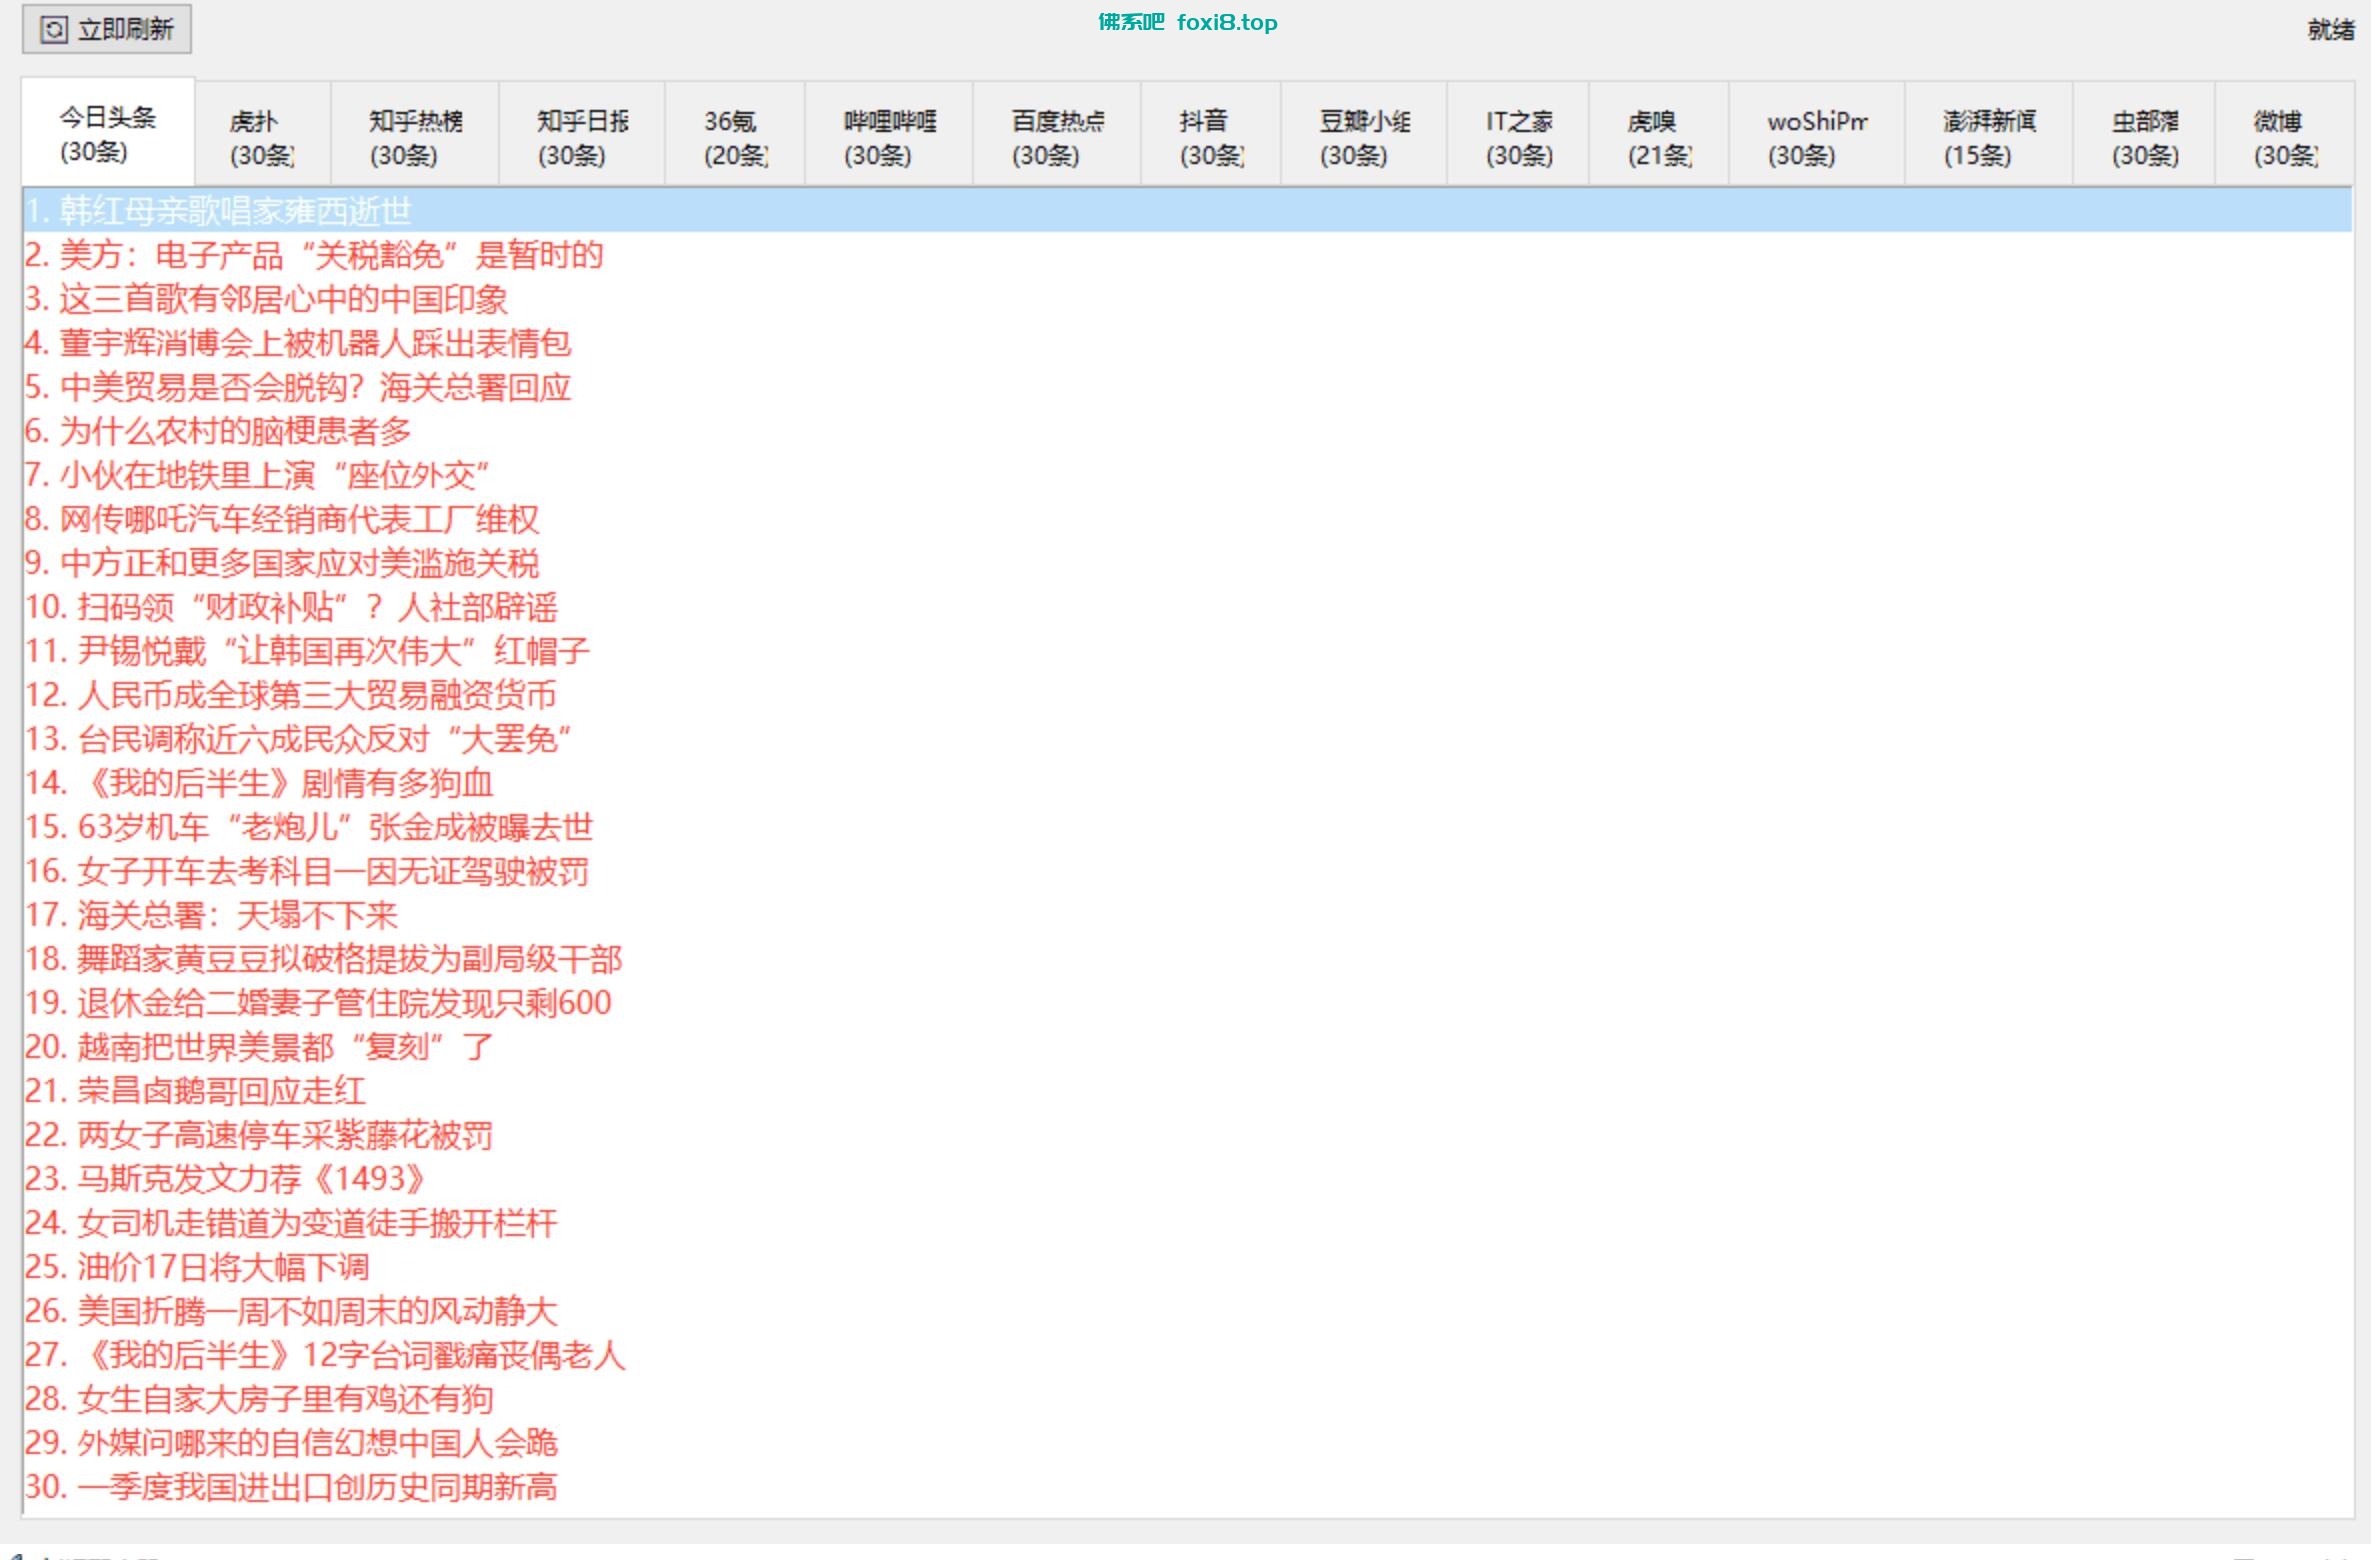This screenshot has width=2371, height=1560.
Task: Click the 佛系吧 foxi8.top link
Action: tap(1187, 22)
